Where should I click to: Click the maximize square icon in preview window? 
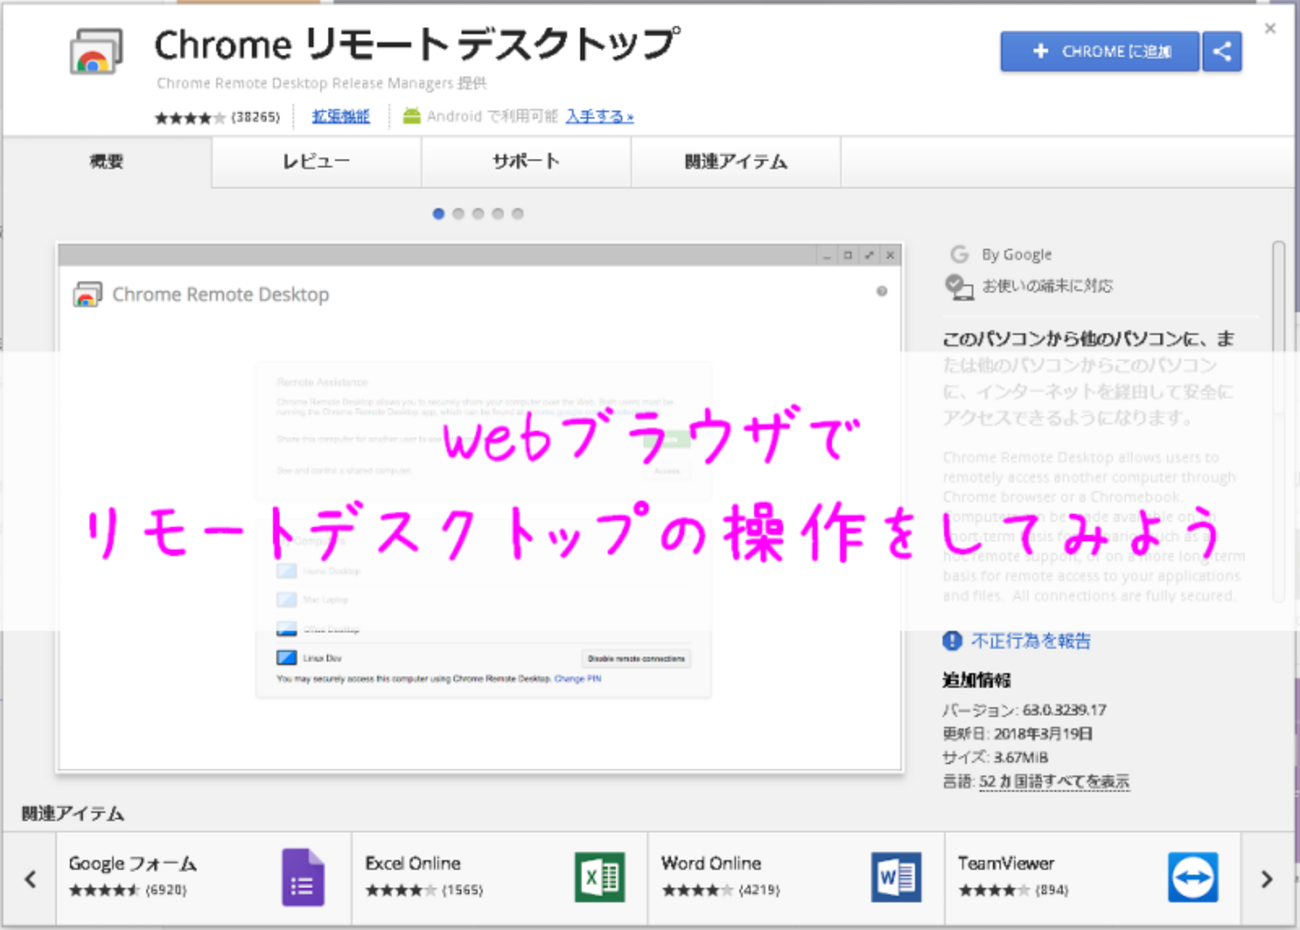(x=848, y=256)
